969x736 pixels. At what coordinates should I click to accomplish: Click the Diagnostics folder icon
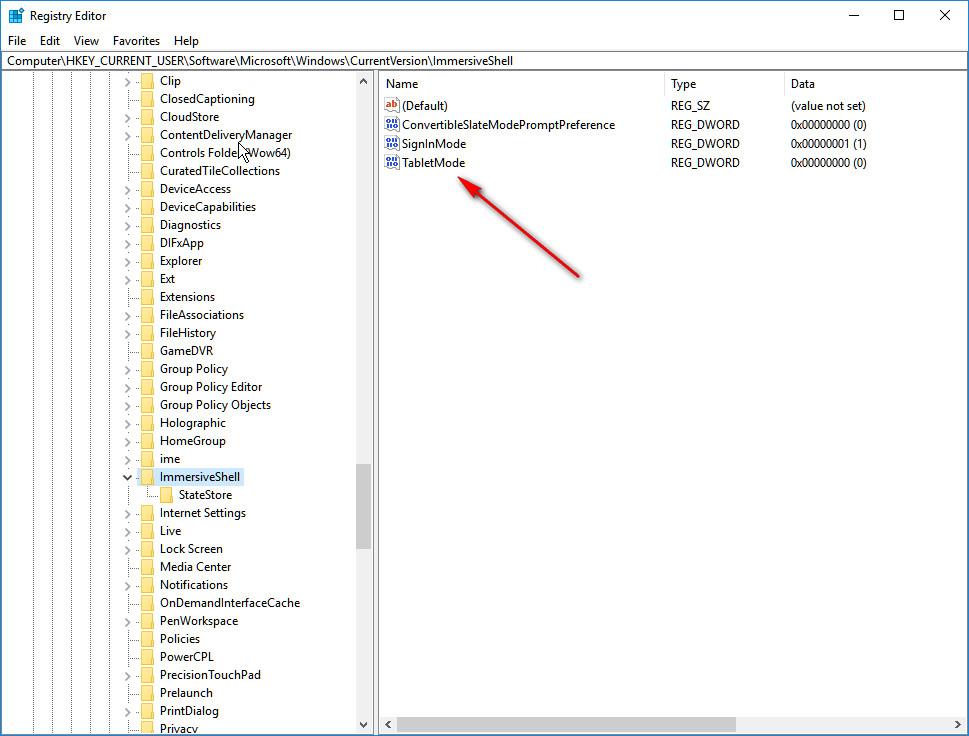(x=147, y=225)
